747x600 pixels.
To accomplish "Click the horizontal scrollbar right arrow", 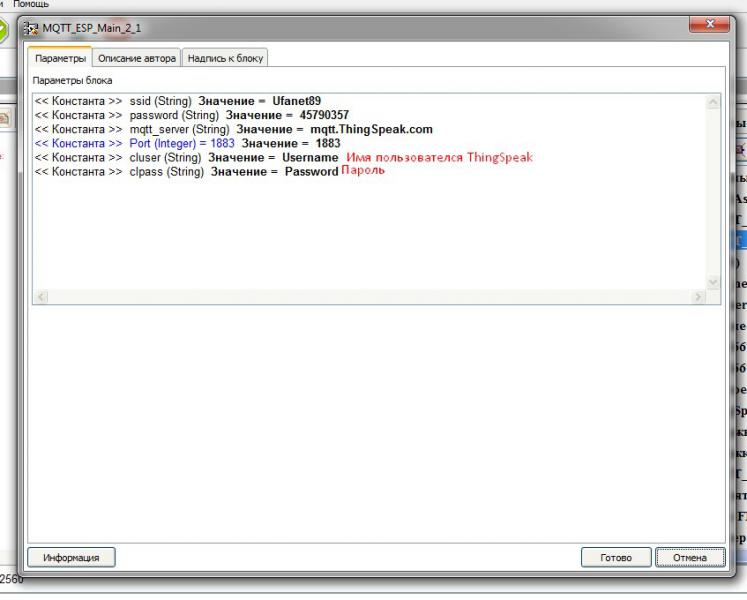I will coord(698,299).
